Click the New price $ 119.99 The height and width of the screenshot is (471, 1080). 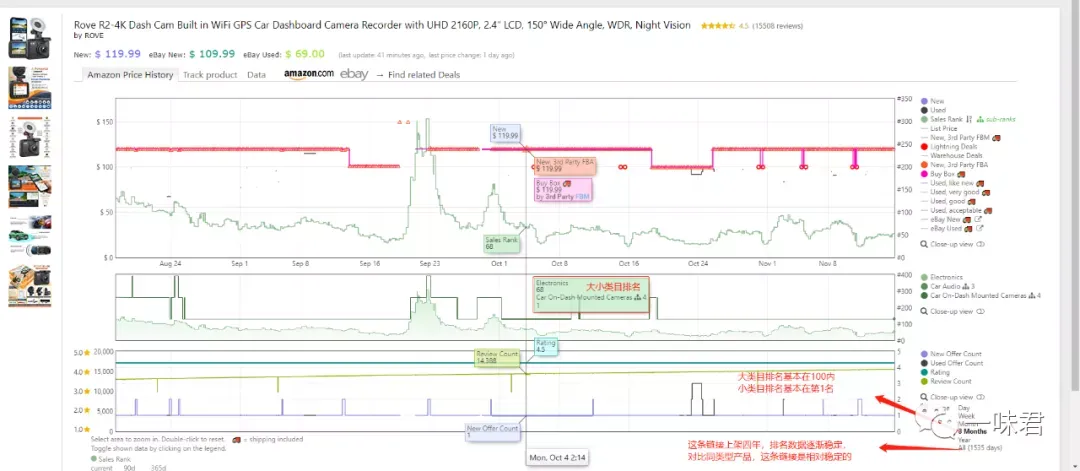(x=118, y=54)
